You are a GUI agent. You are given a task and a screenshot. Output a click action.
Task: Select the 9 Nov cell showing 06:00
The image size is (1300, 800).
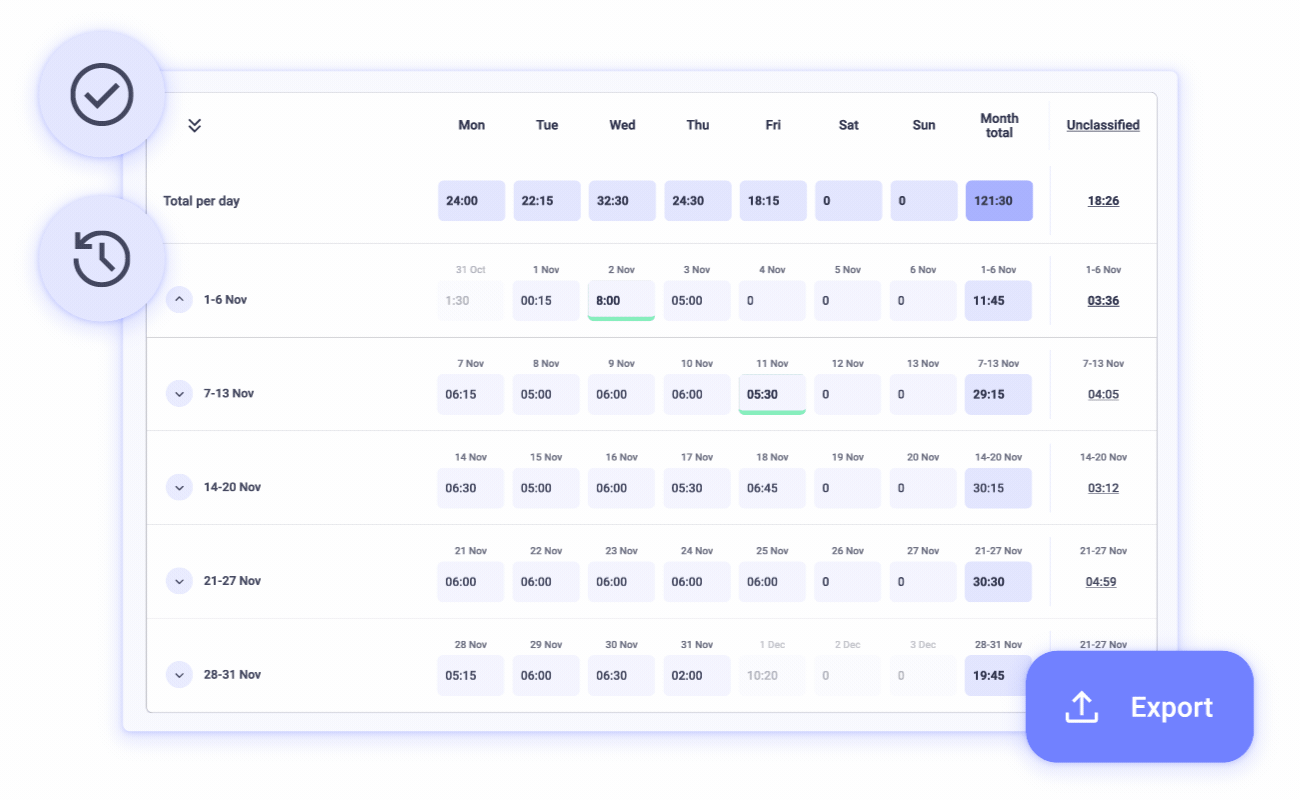(622, 395)
